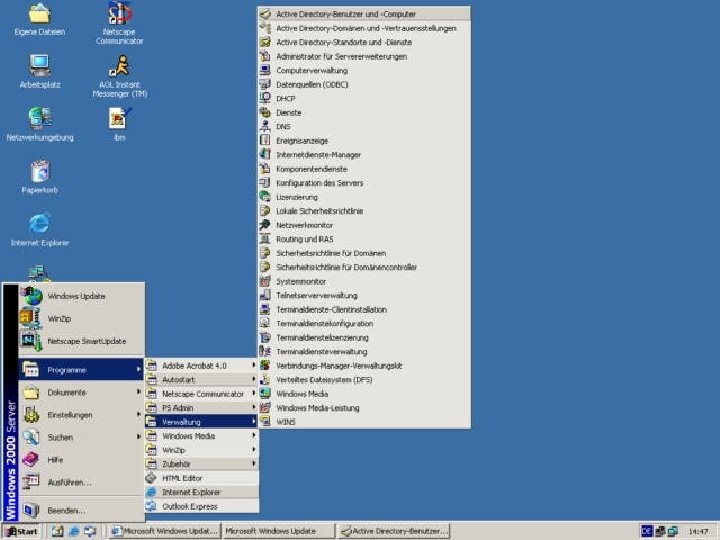The image size is (720, 540).
Task: Select Terminaldienste-Clientinstallation entry
Action: point(364,309)
